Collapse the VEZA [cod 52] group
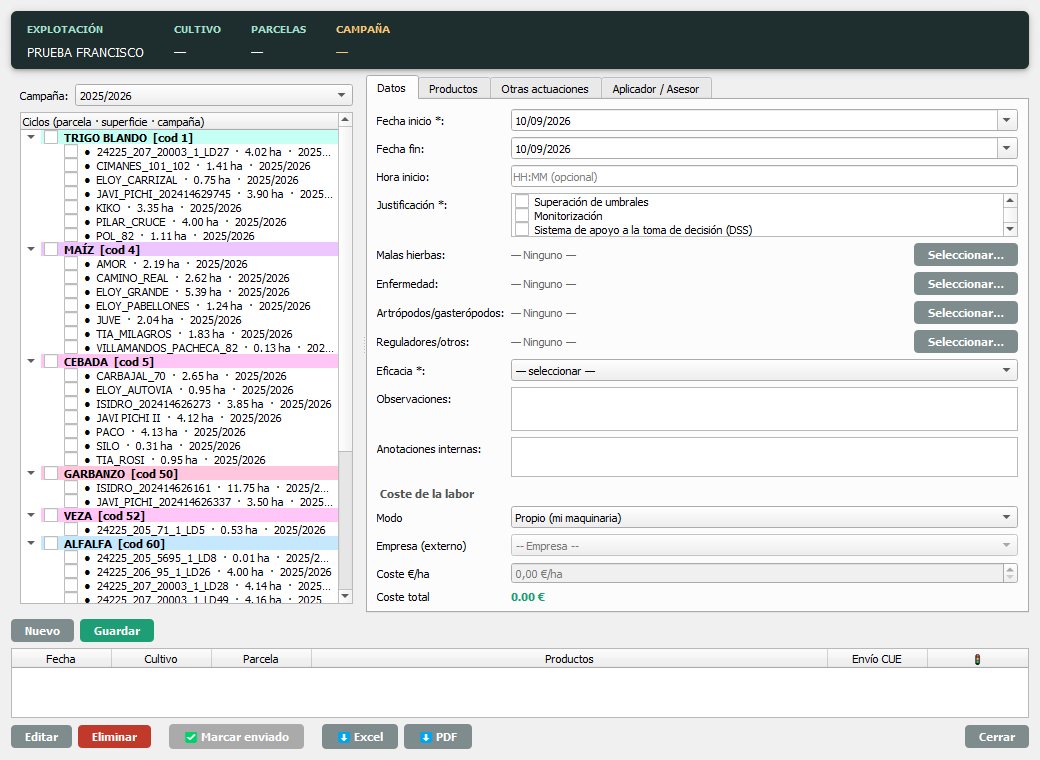Screen dimensions: 1040x760 coord(31,515)
